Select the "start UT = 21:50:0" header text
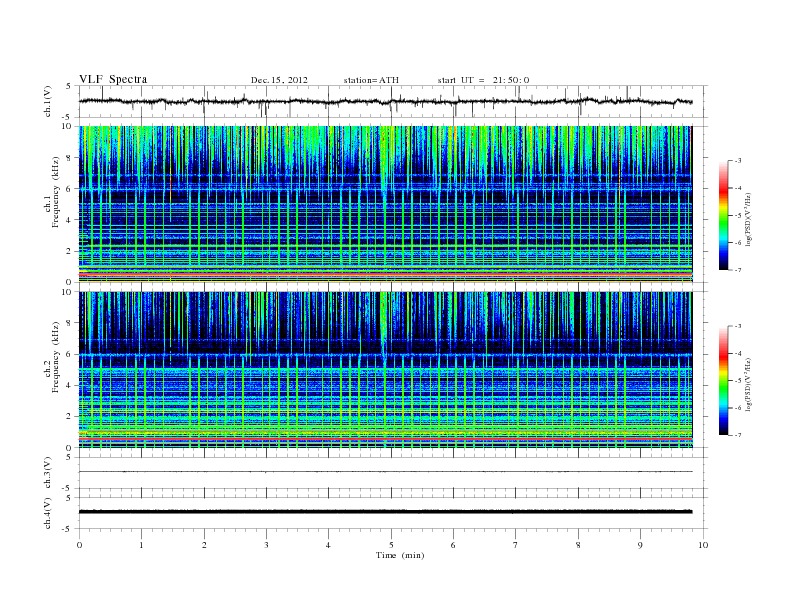This screenshot has height=612, width=792. [483, 80]
